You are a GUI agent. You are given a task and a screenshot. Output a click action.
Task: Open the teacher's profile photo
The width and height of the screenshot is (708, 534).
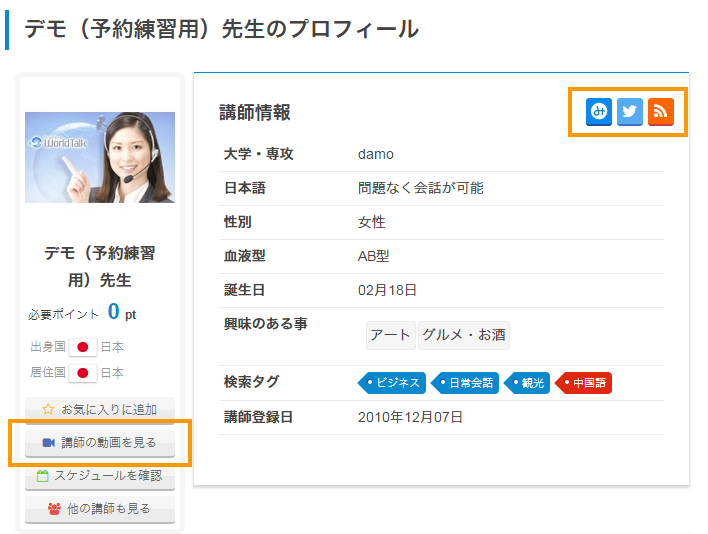100,158
